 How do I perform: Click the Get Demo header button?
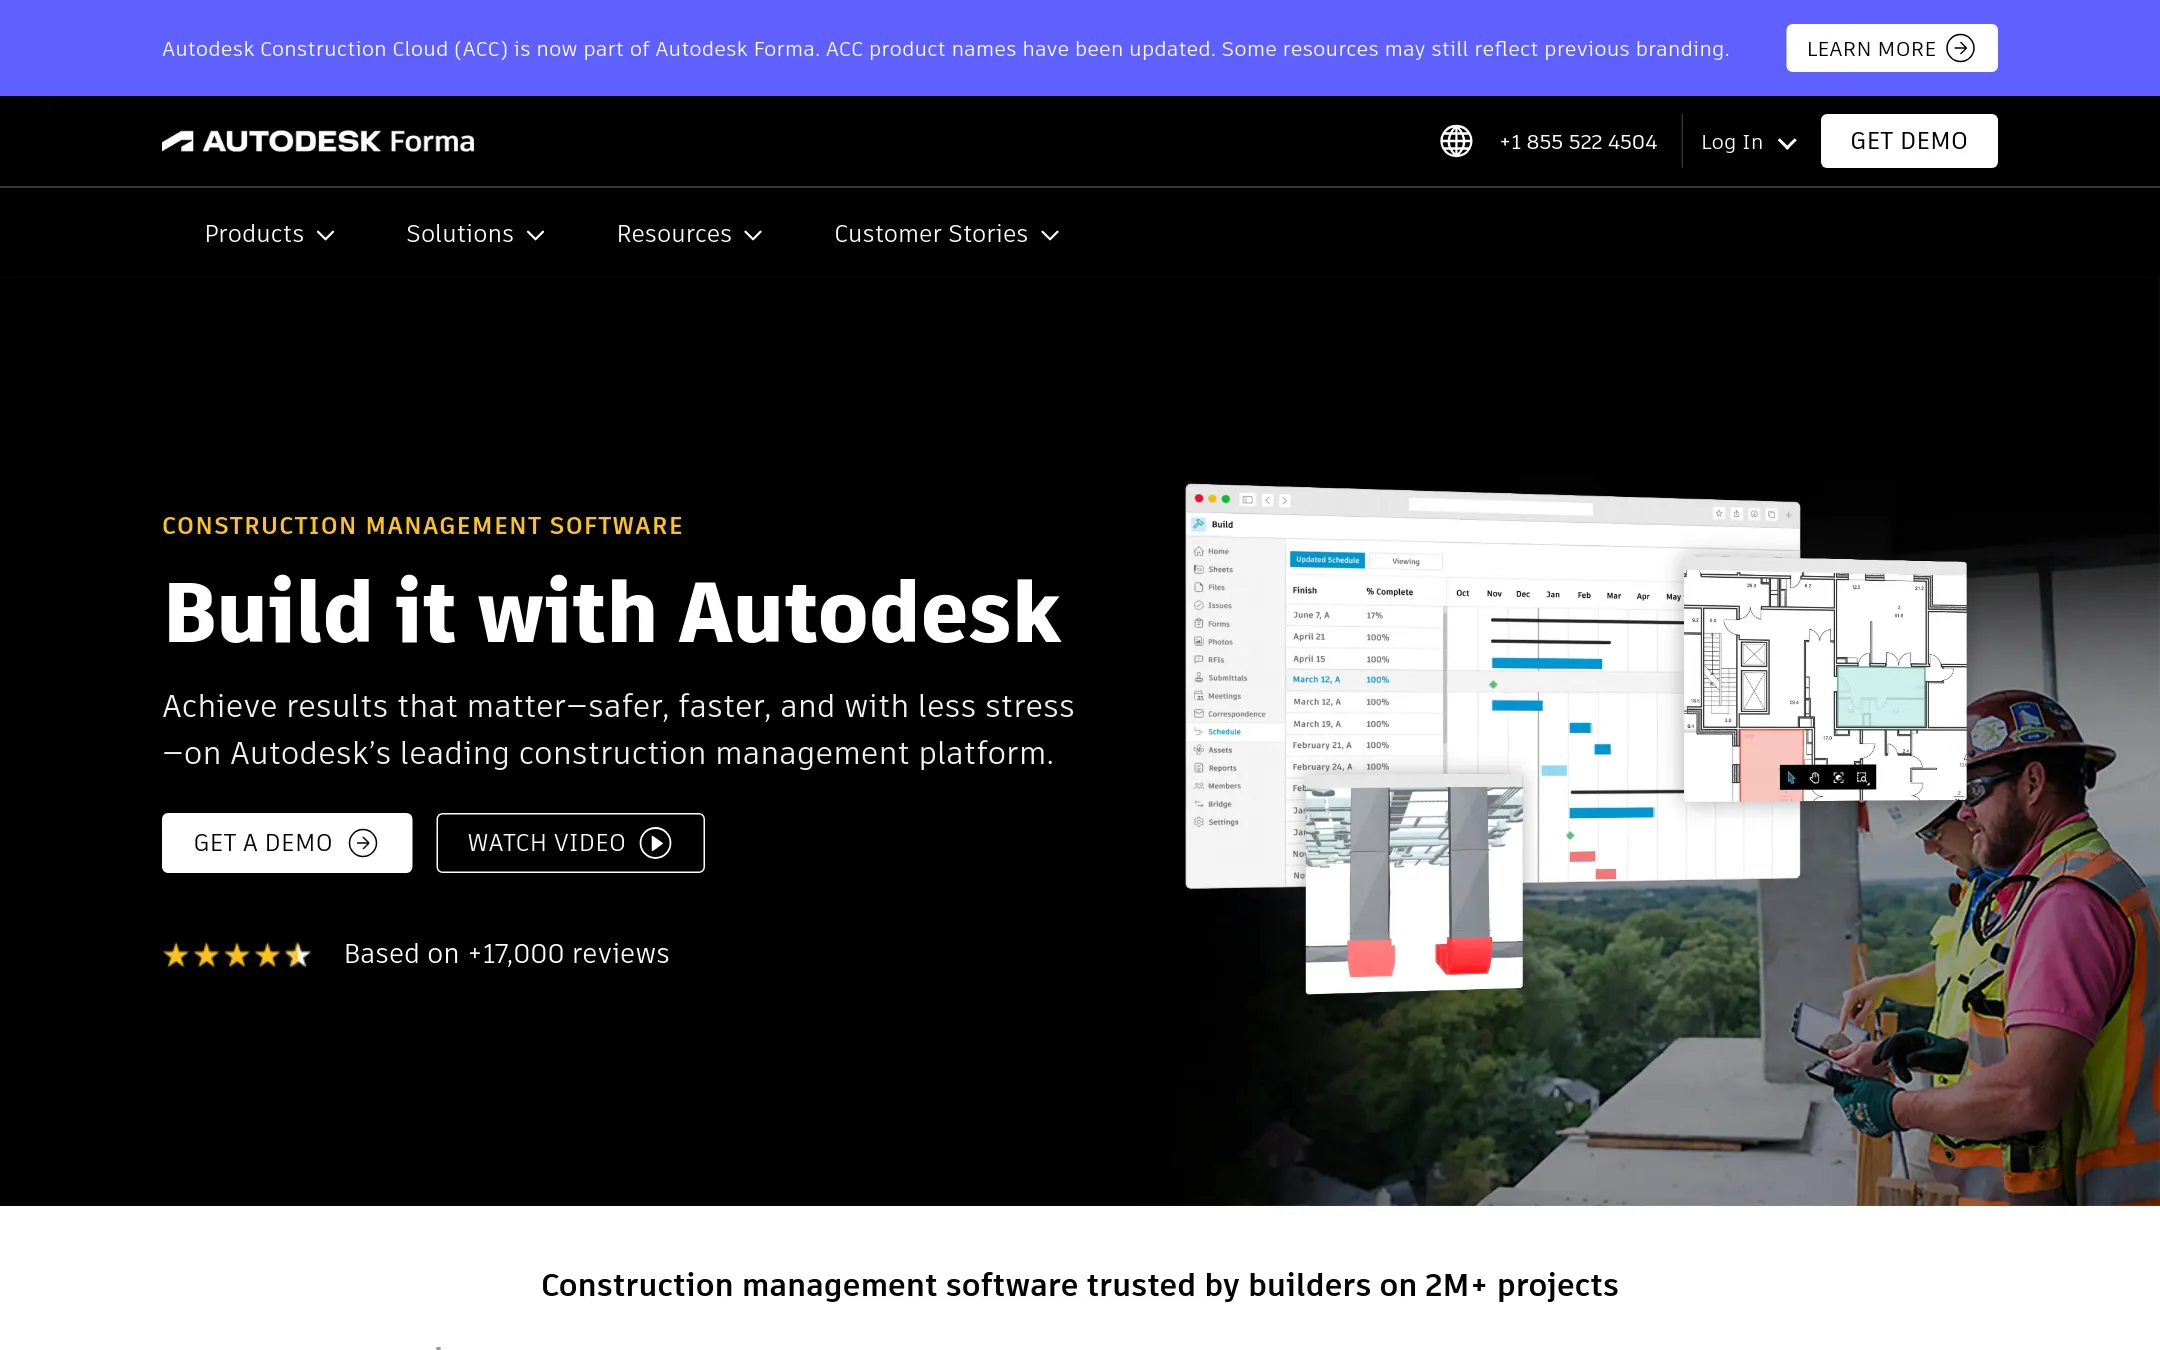tap(1909, 141)
